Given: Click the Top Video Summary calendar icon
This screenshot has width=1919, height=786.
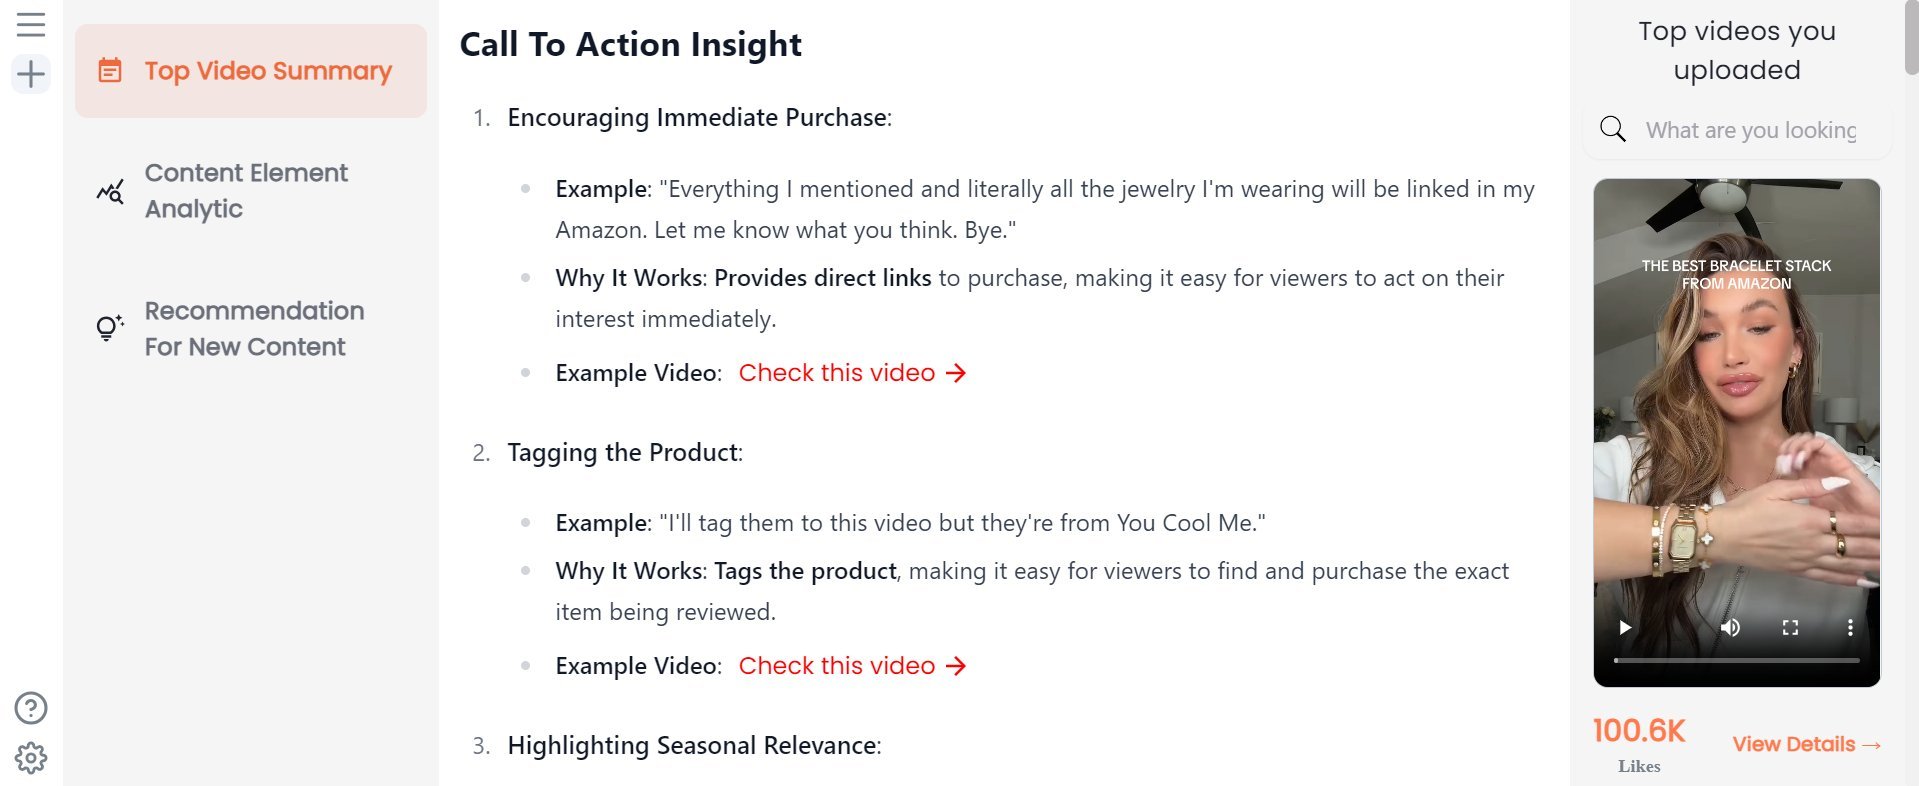Looking at the screenshot, I should click(109, 70).
